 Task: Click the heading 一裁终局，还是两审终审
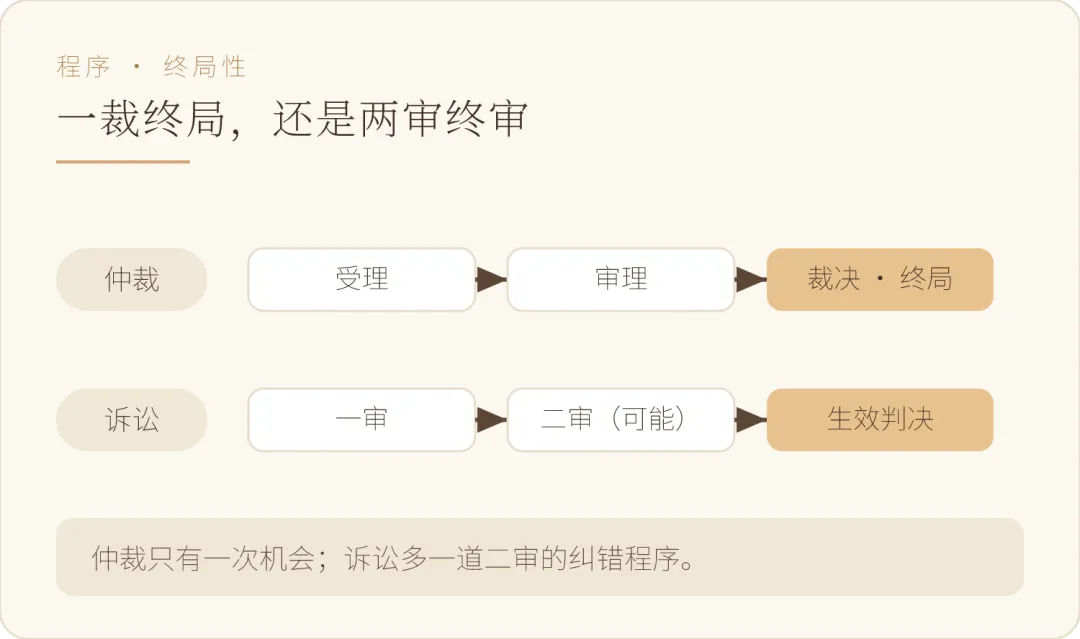[x=293, y=118]
